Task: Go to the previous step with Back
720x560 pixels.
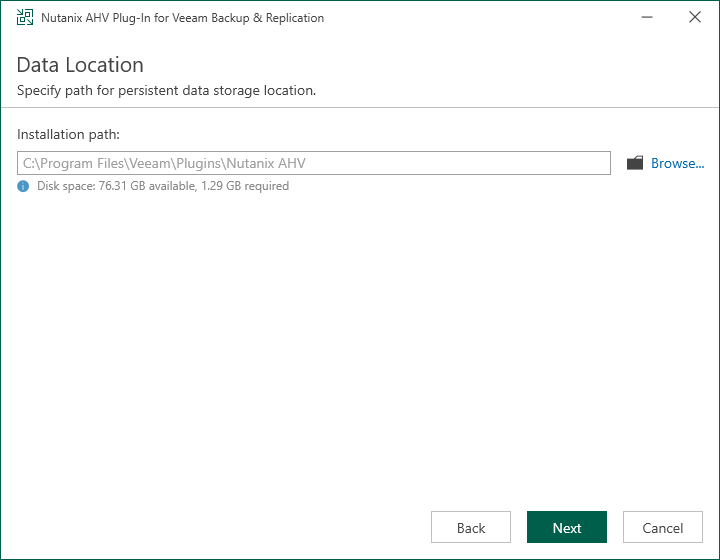Action: [x=471, y=528]
